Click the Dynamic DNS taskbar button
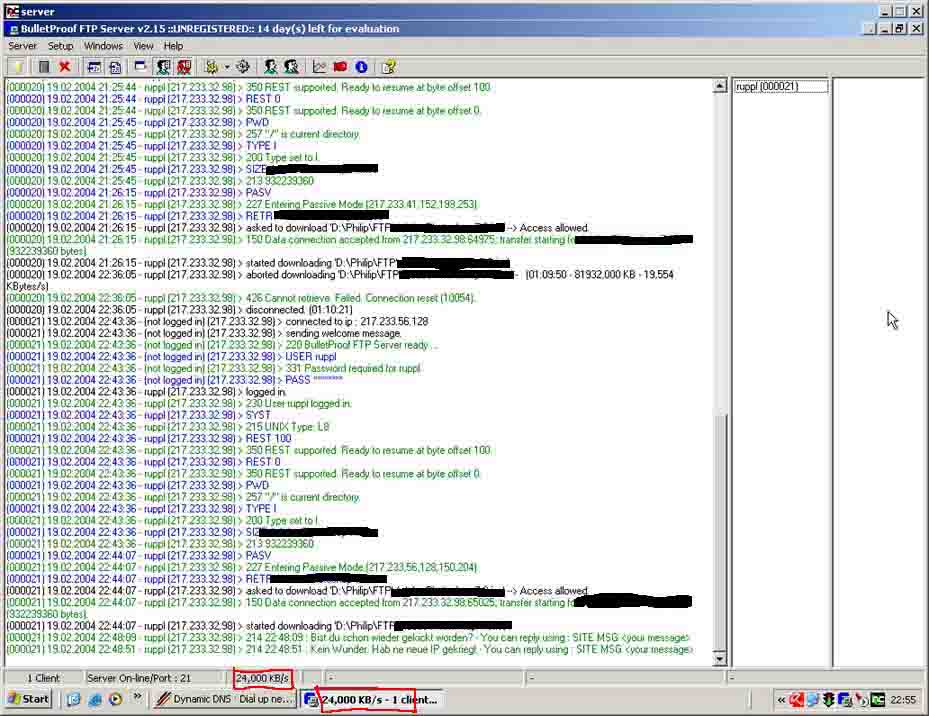This screenshot has height=716, width=929. [x=225, y=699]
